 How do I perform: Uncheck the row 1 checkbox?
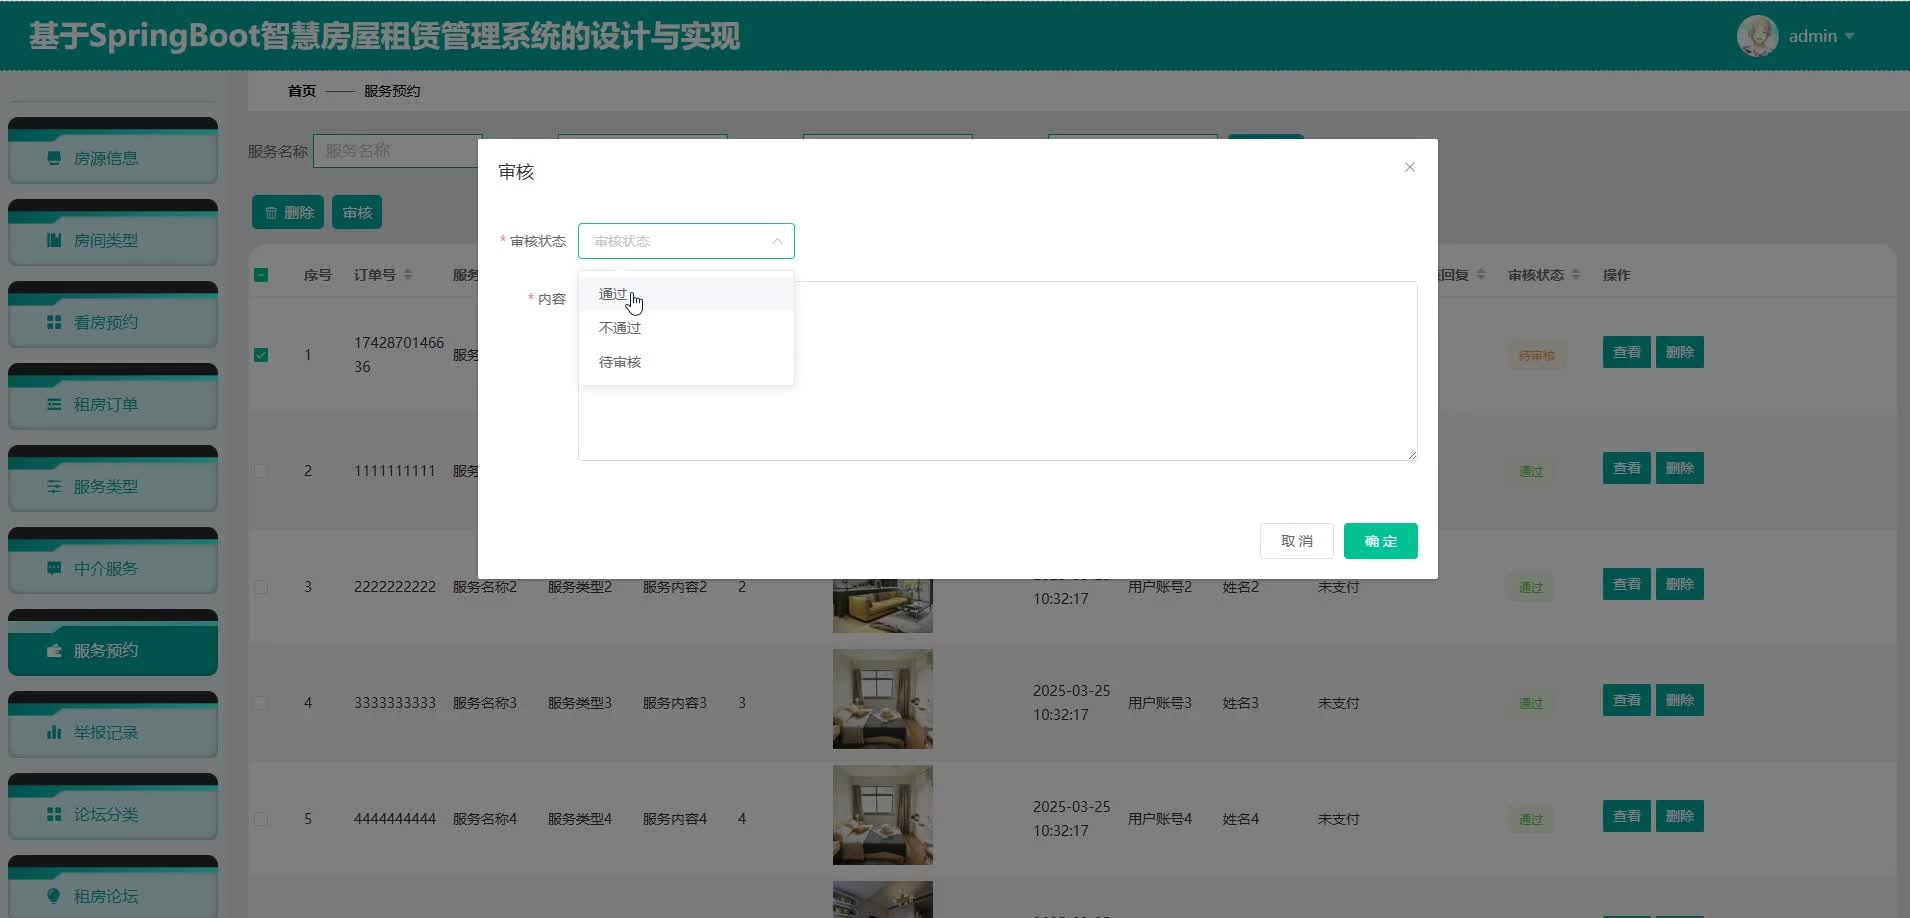click(261, 355)
